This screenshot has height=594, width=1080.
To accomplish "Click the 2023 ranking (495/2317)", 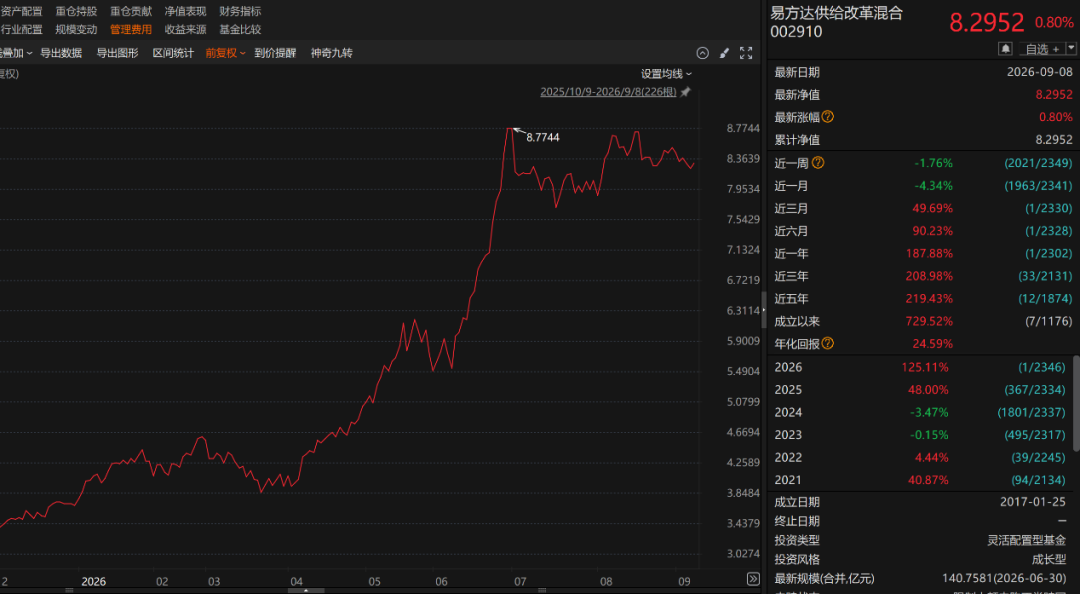I will 1035,435.
